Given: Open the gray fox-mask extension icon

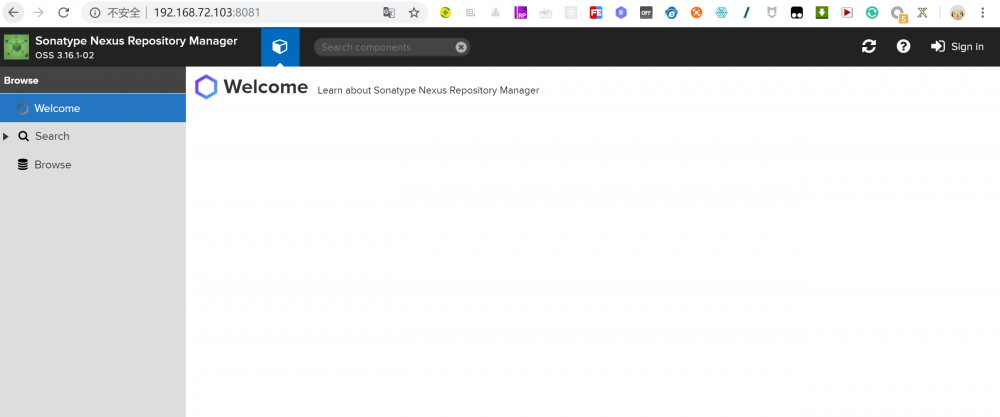Looking at the screenshot, I should coord(772,12).
